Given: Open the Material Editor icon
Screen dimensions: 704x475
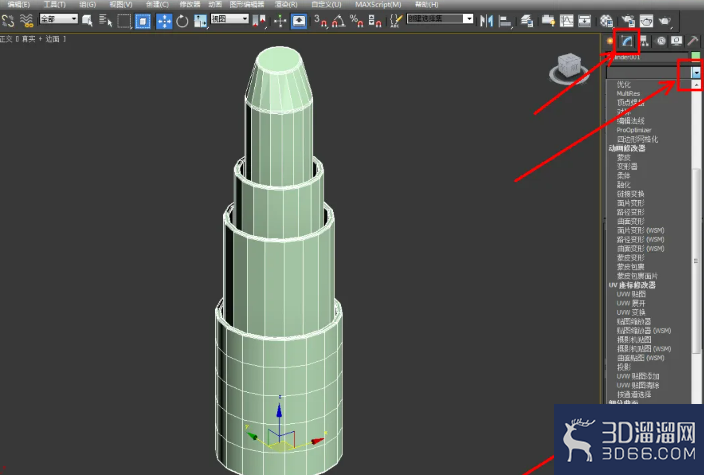Looking at the screenshot, I should coord(606,21).
